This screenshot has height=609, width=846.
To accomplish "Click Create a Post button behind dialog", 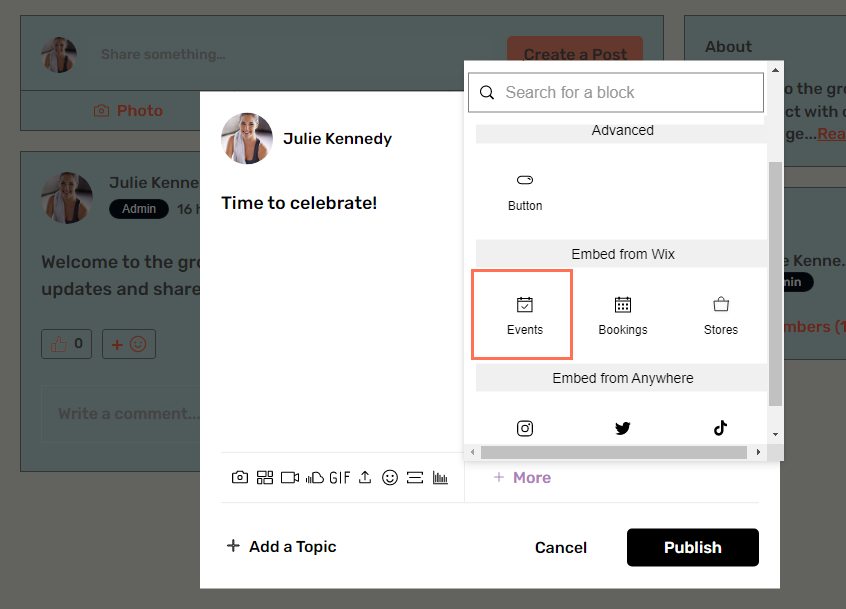I will pos(575,49).
